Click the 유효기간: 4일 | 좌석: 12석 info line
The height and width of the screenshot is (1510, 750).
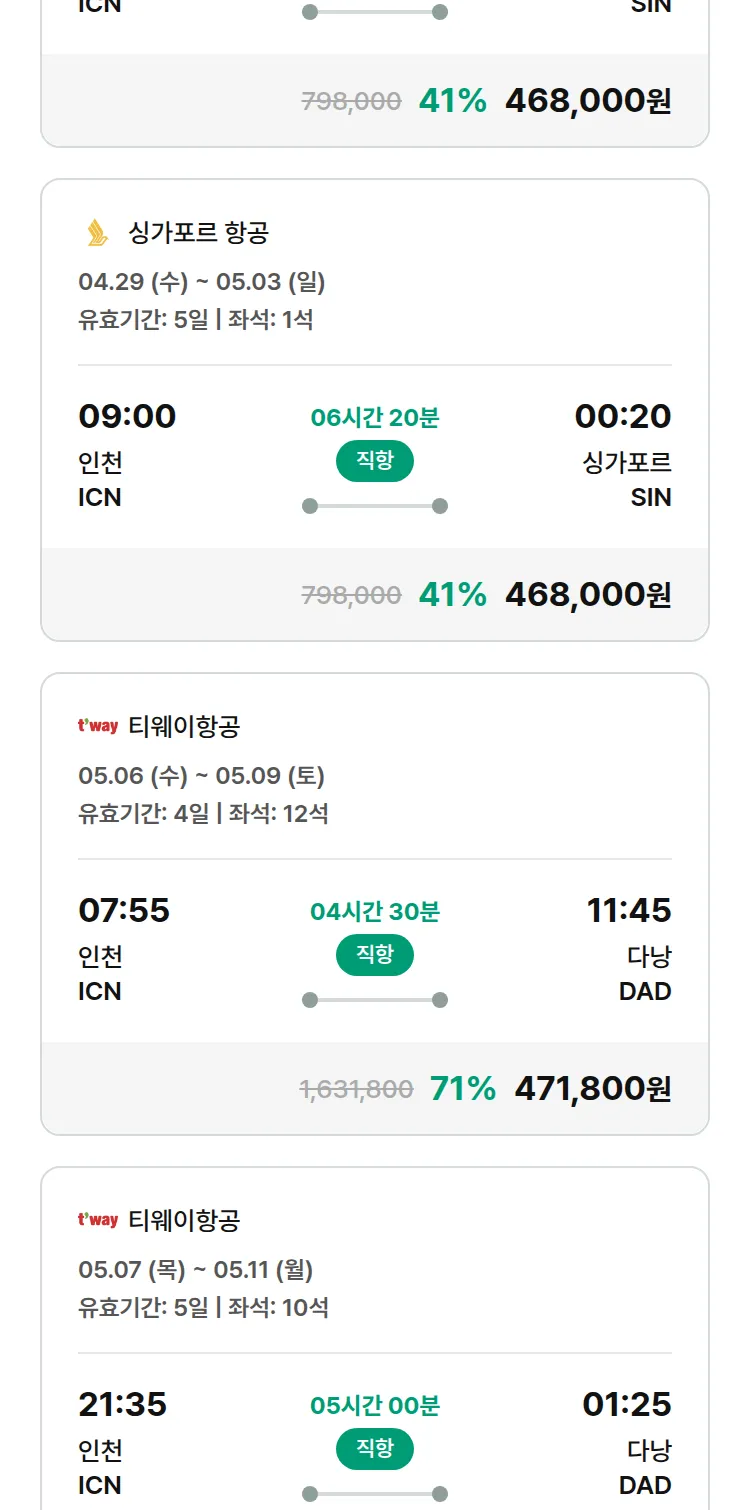(x=203, y=813)
